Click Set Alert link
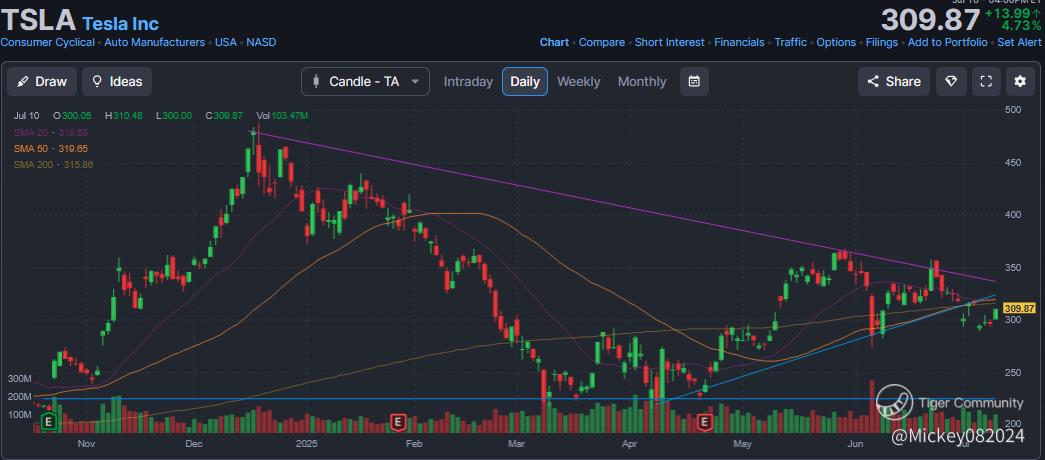The image size is (1045, 460). point(1020,42)
